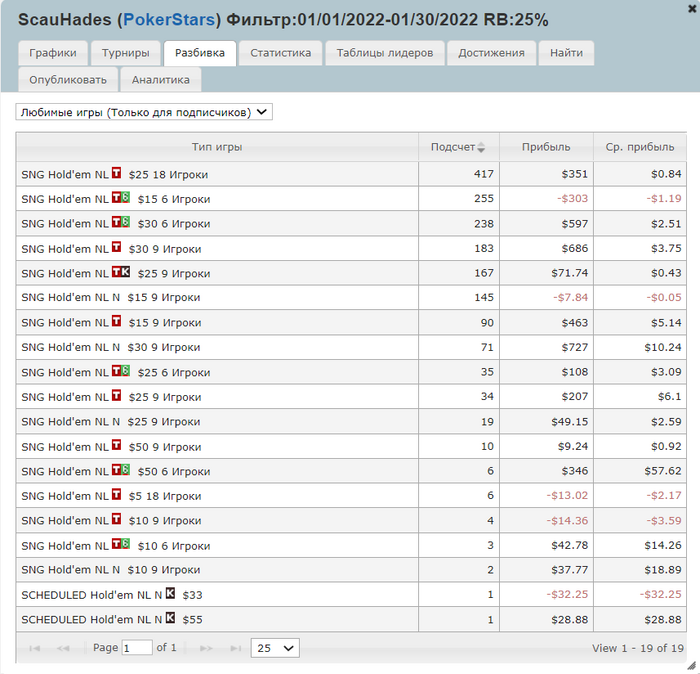Click the average profit cell $10.24
The image size is (700, 674).
click(640, 347)
